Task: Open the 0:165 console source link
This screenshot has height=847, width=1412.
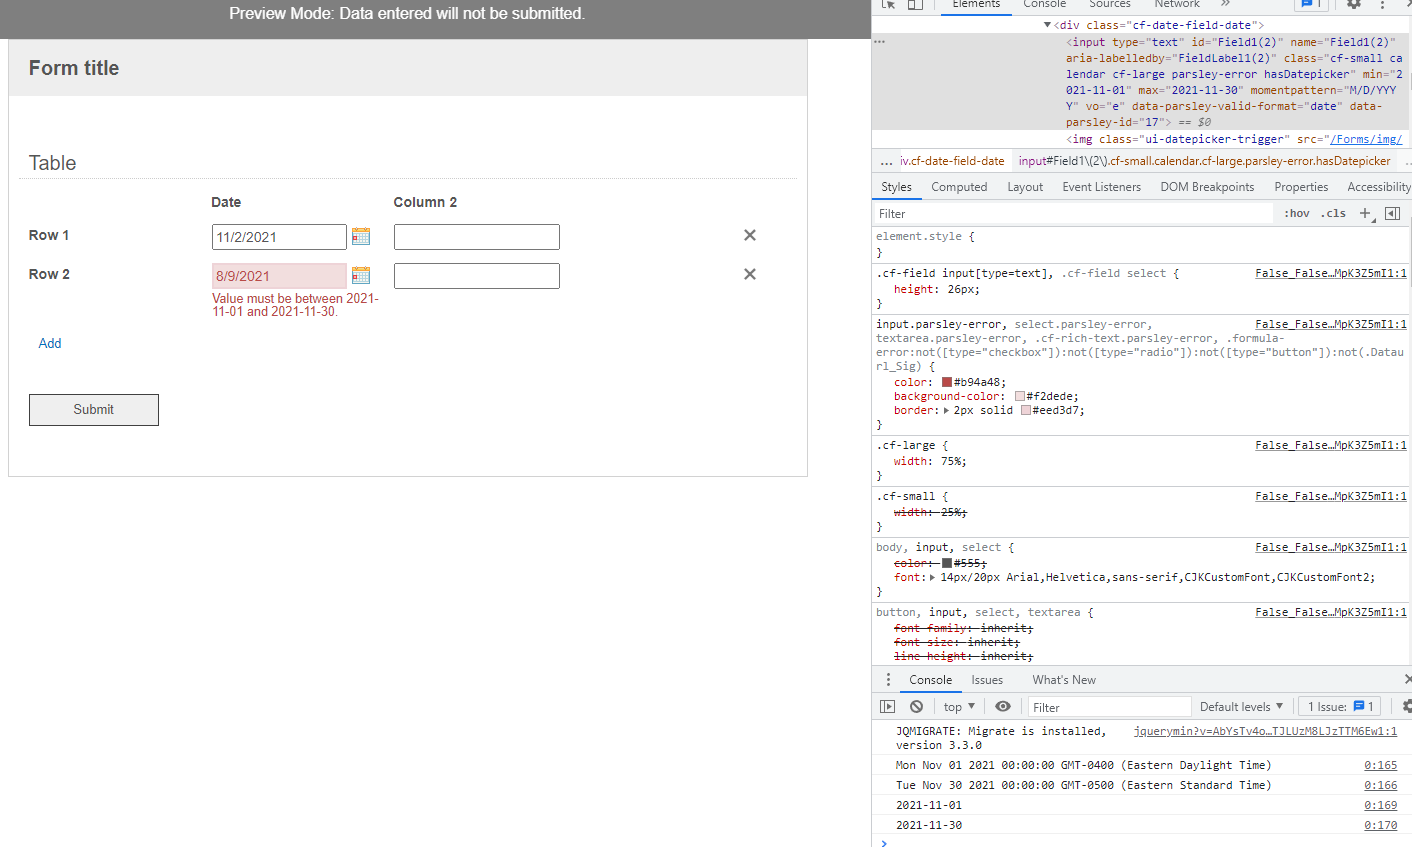Action: 1381,765
